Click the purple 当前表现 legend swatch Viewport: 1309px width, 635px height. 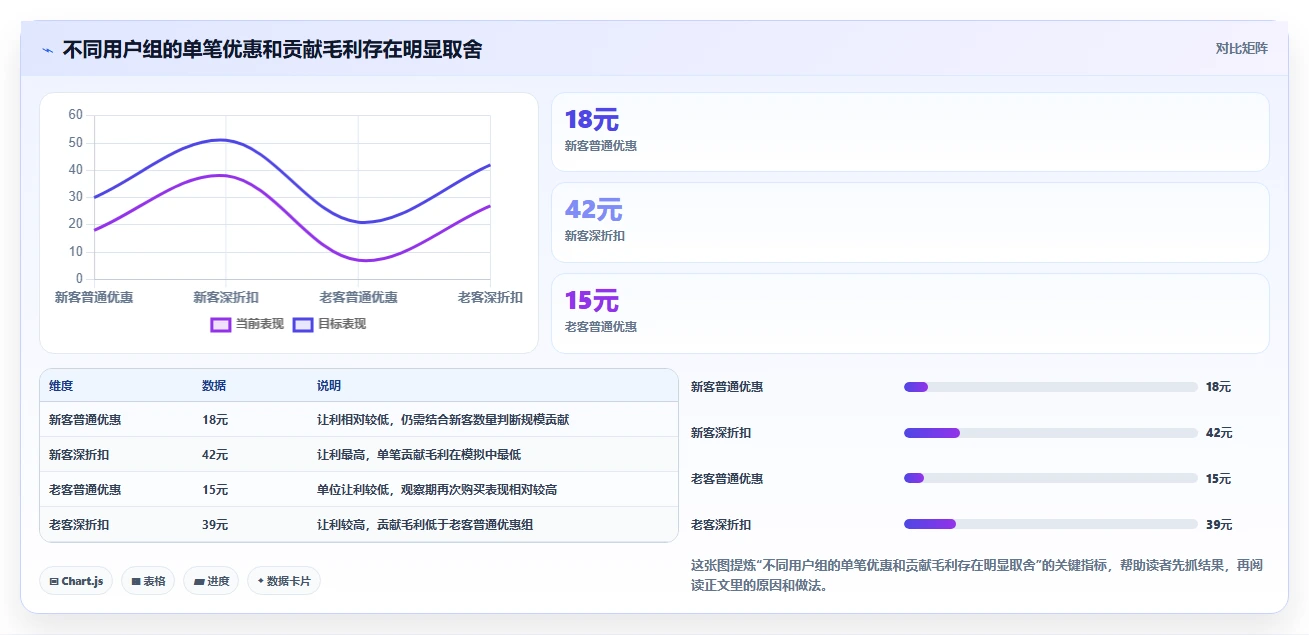(221, 324)
